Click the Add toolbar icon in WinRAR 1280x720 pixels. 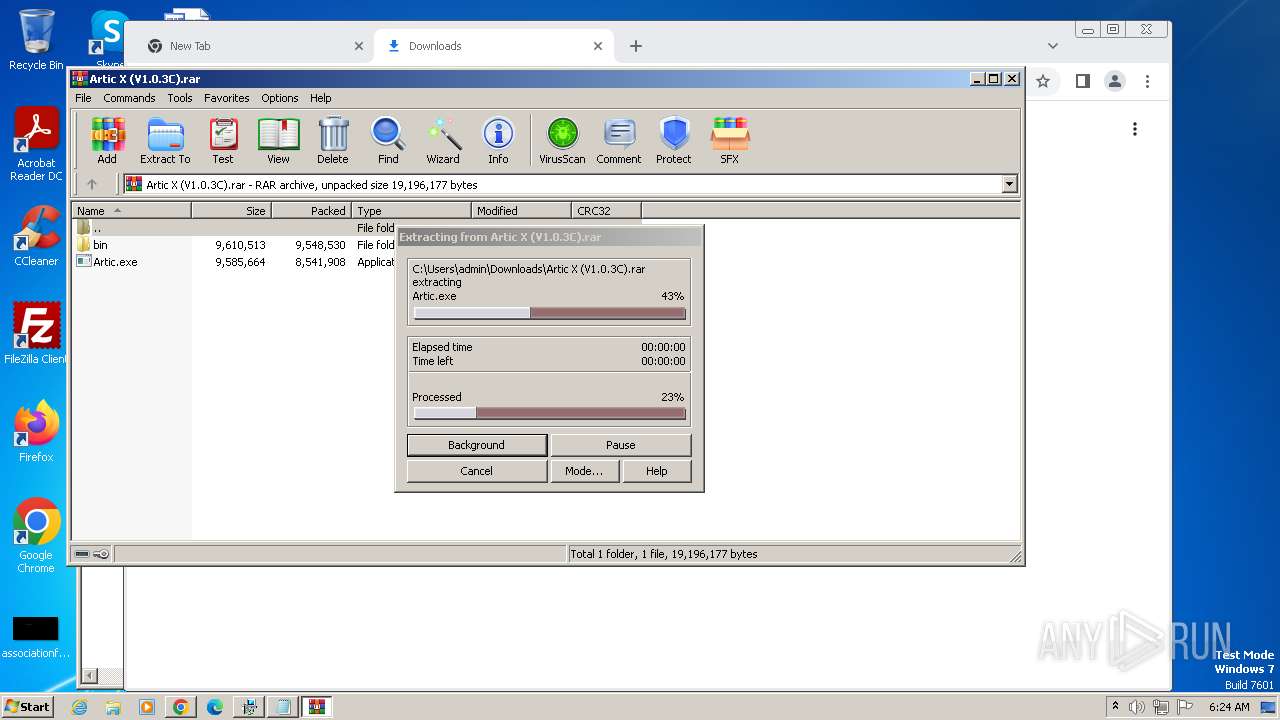[107, 140]
